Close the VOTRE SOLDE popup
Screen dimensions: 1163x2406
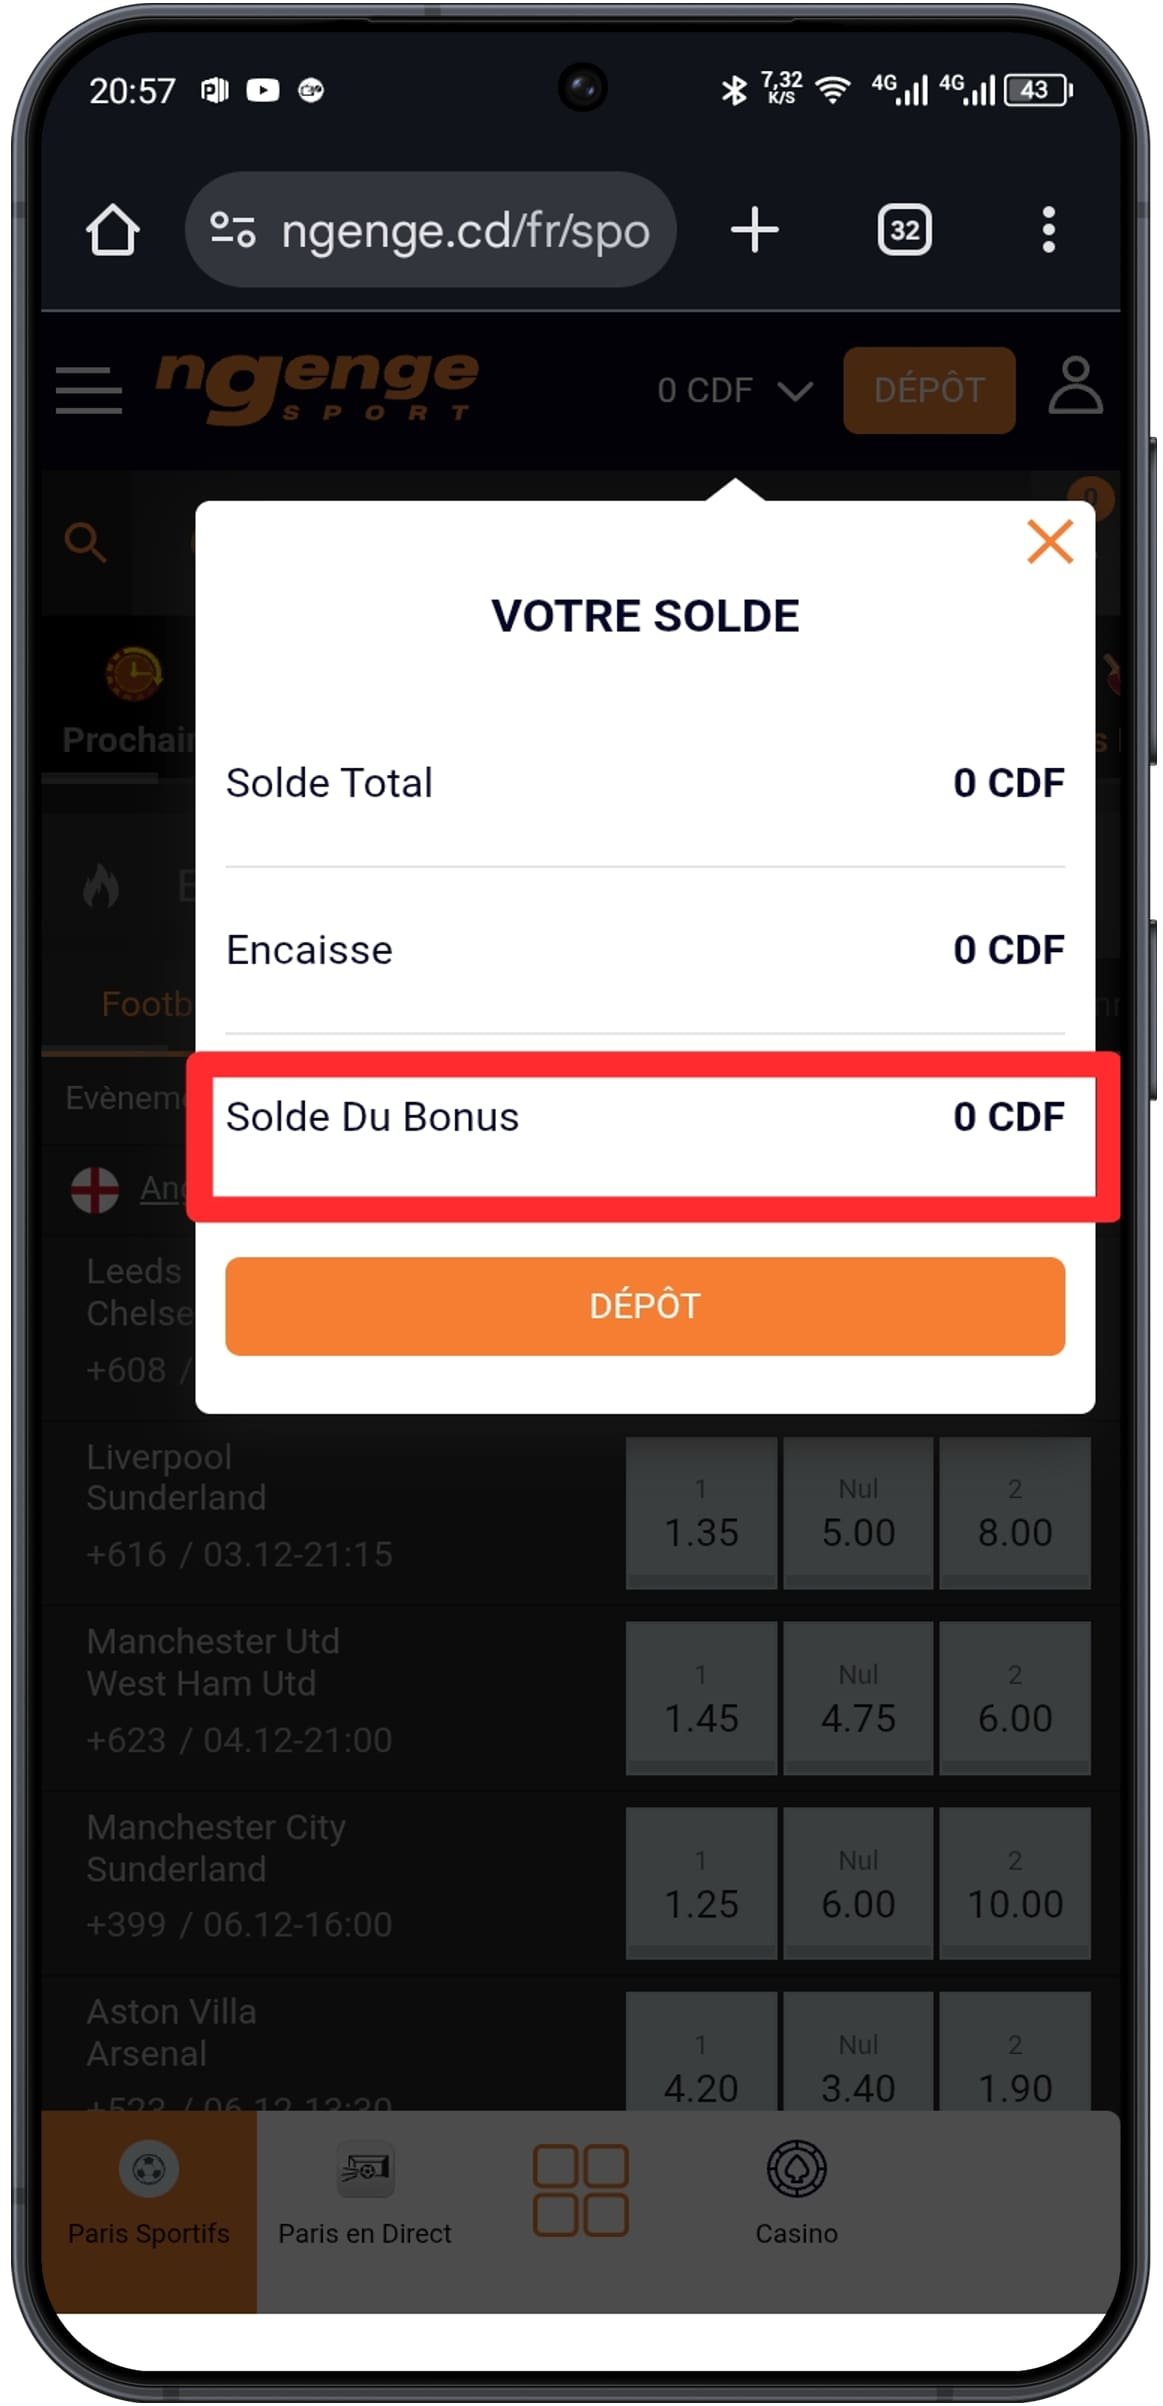tap(1049, 542)
